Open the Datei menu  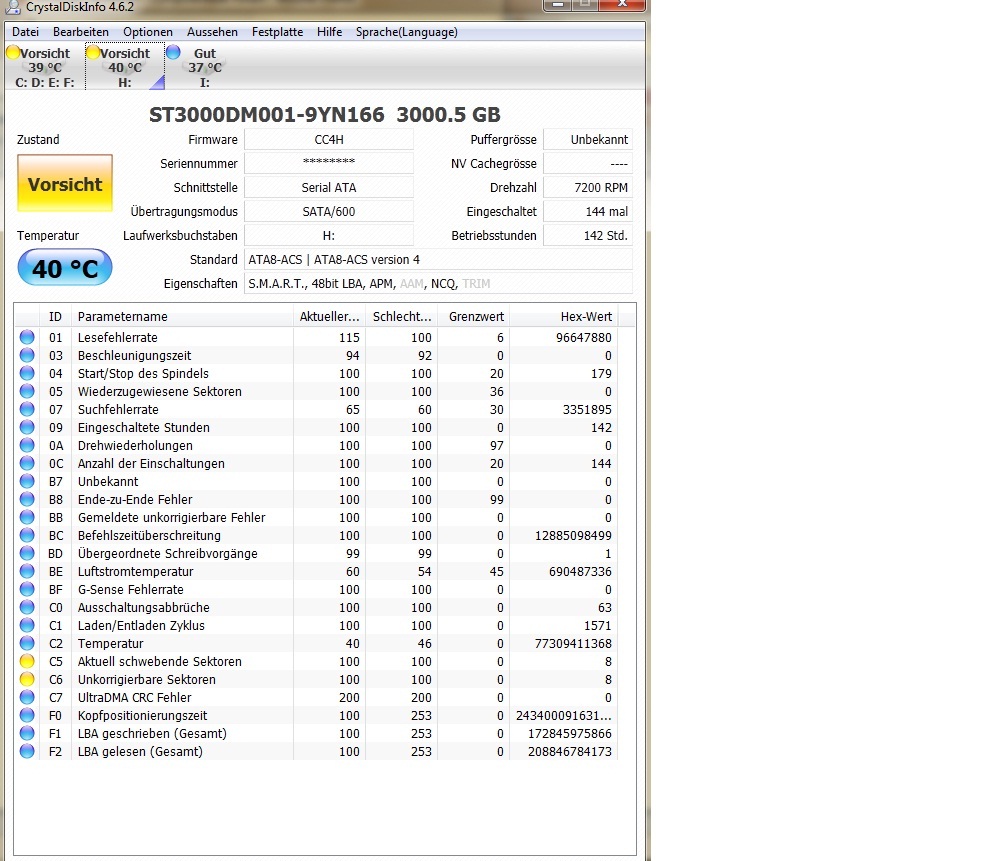click(x=25, y=32)
